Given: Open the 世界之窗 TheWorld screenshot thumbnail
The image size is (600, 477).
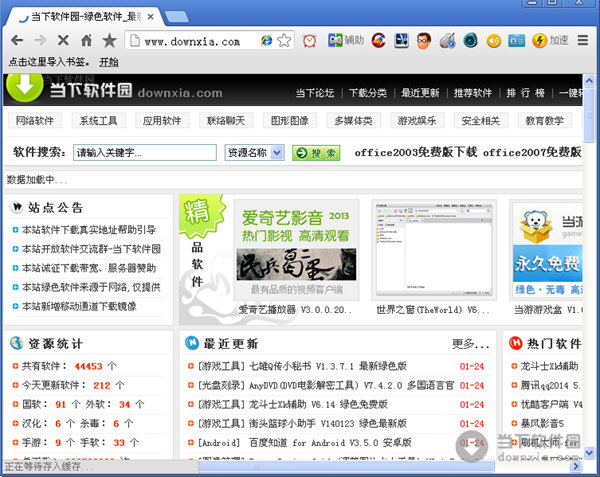Looking at the screenshot, I should pos(434,250).
